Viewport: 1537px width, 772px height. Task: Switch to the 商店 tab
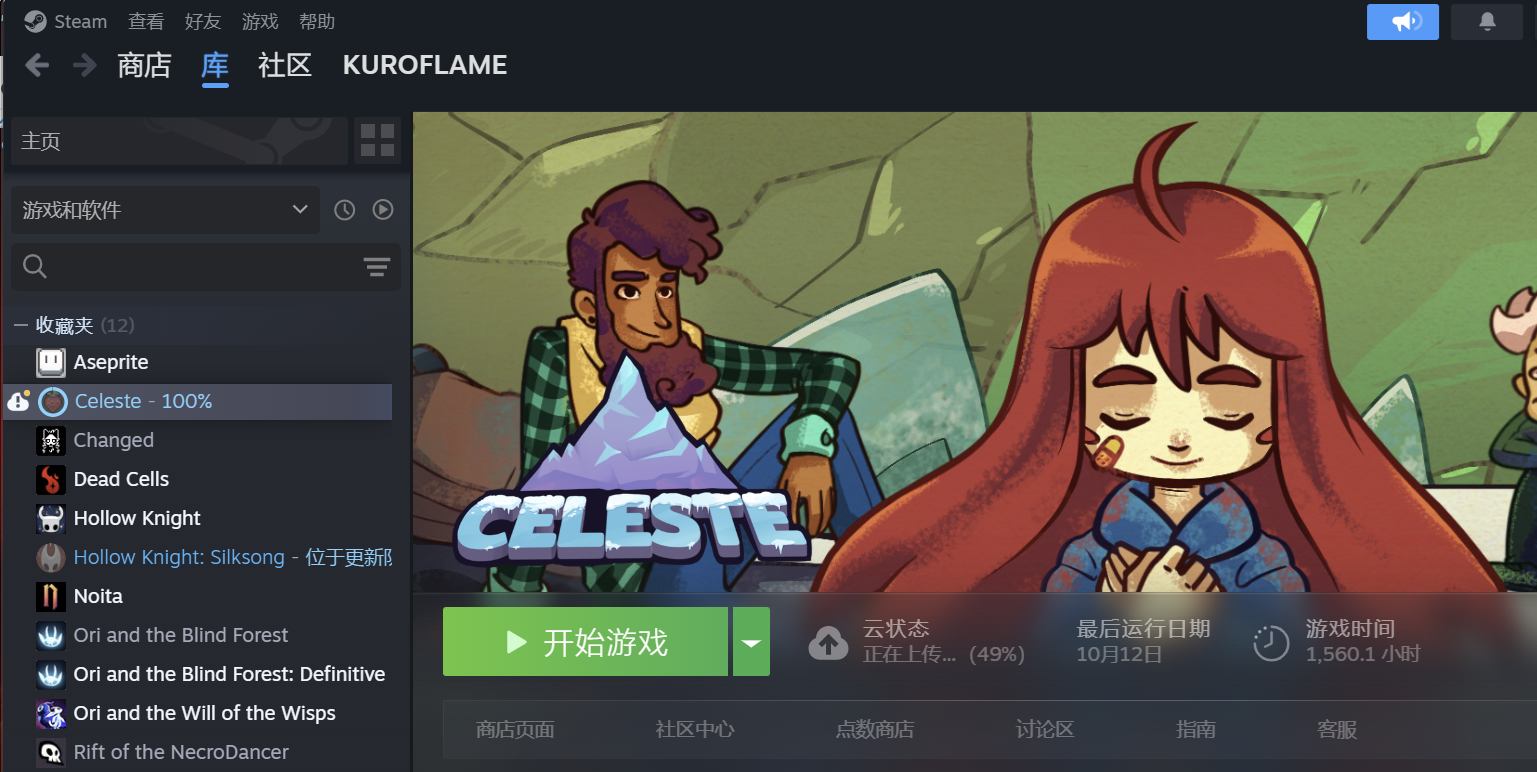(145, 65)
